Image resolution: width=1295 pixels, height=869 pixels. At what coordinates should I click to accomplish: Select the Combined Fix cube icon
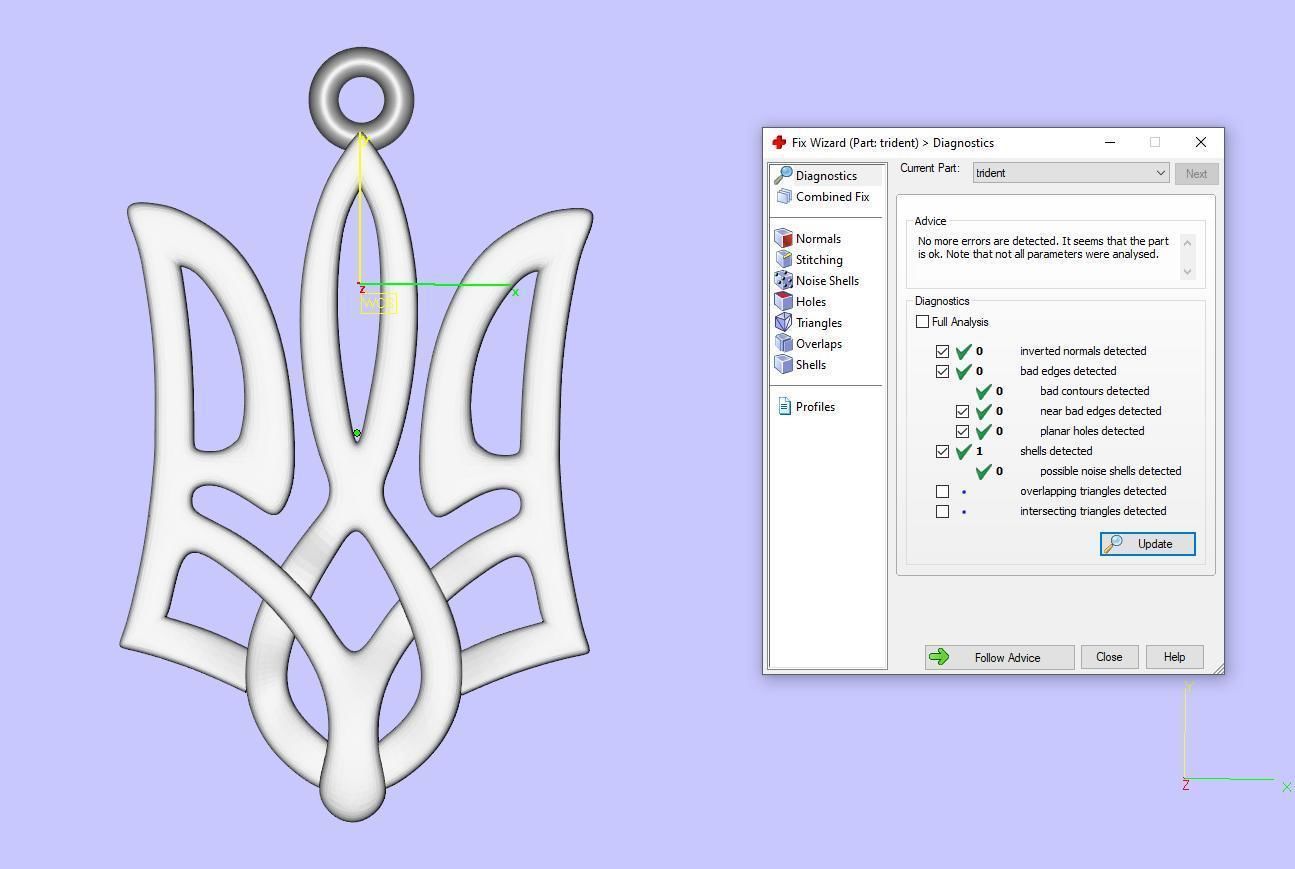click(x=784, y=197)
